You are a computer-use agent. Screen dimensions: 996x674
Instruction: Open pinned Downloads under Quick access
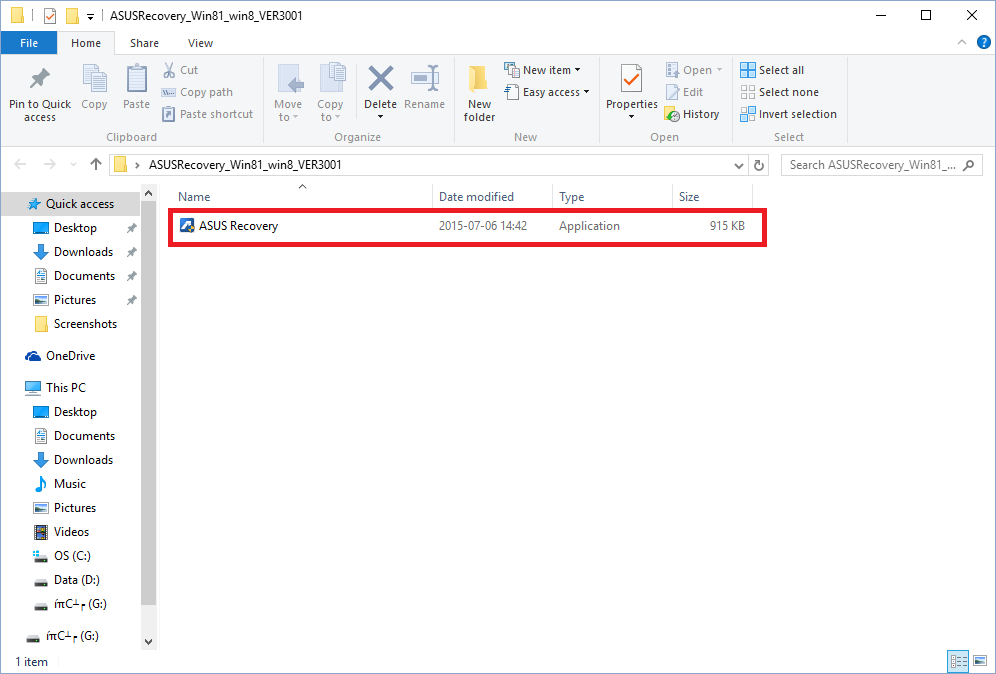point(83,252)
